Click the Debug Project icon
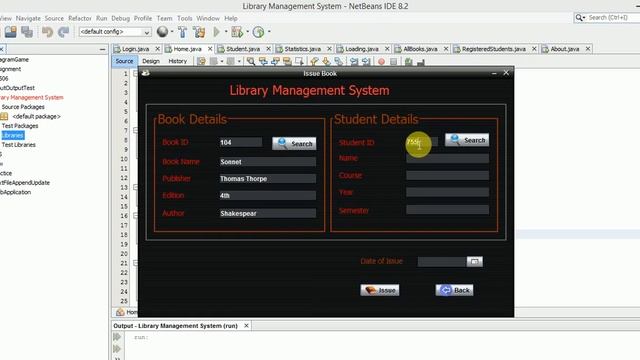This screenshot has height=360, width=640. tap(237, 31)
